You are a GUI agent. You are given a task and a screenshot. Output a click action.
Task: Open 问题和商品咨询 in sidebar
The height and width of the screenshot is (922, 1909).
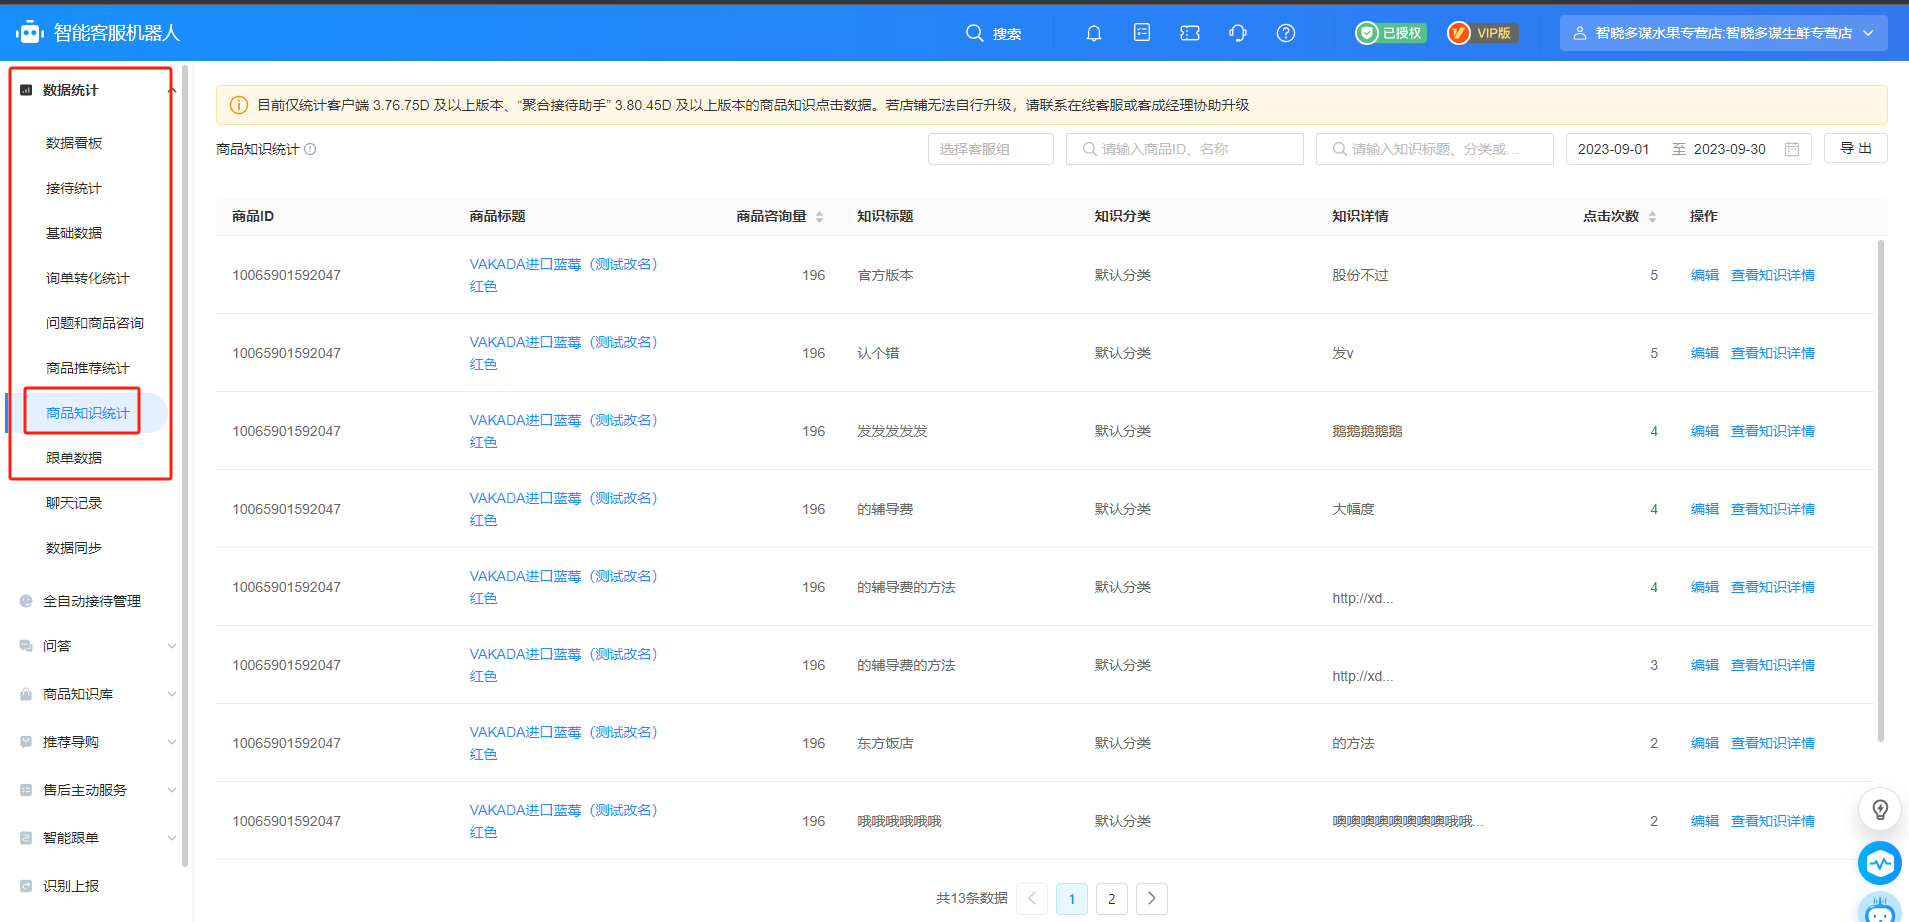coord(95,323)
